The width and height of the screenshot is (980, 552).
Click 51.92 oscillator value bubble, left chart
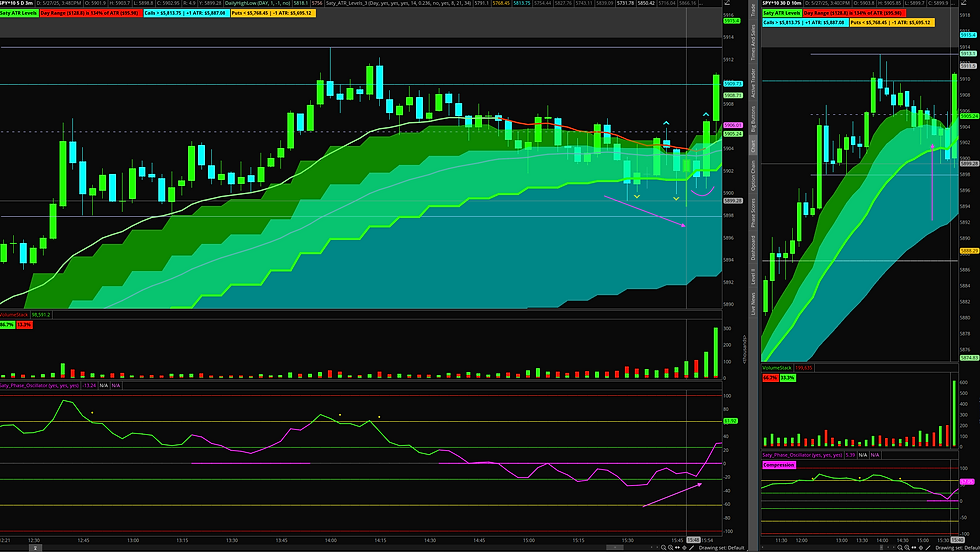(731, 421)
